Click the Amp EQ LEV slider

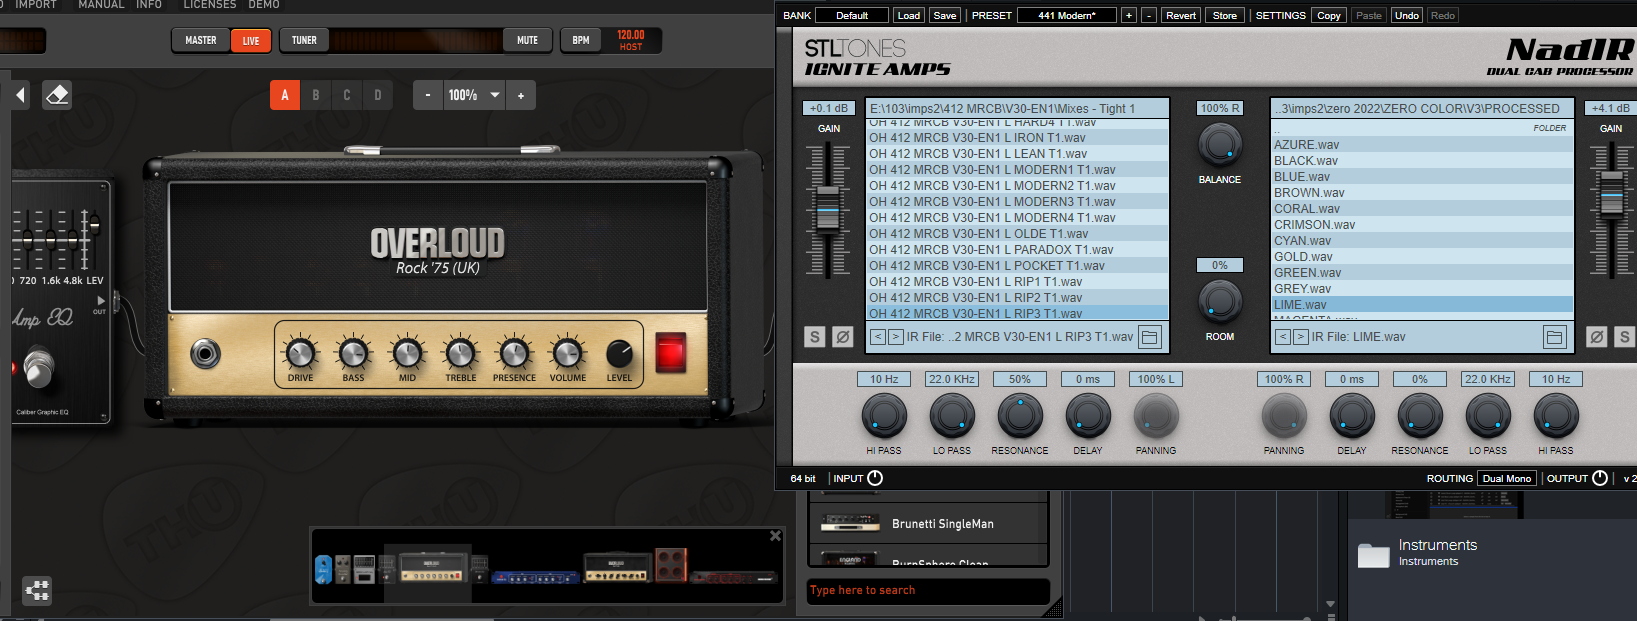(95, 225)
